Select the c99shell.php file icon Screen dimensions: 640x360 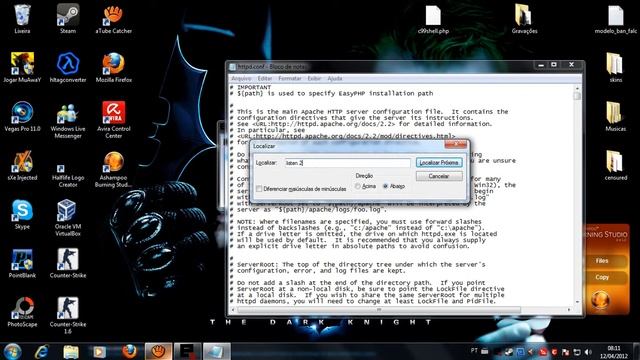(433, 19)
